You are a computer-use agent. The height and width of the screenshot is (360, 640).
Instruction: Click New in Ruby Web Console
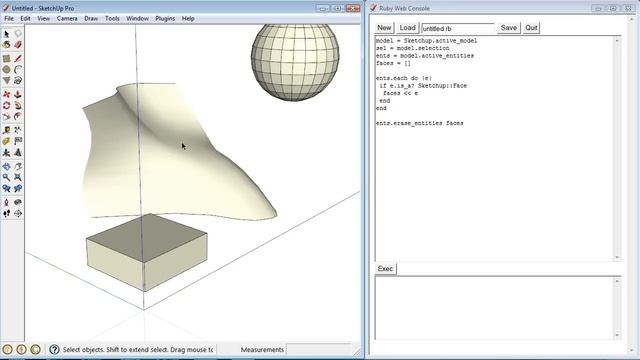(384, 28)
